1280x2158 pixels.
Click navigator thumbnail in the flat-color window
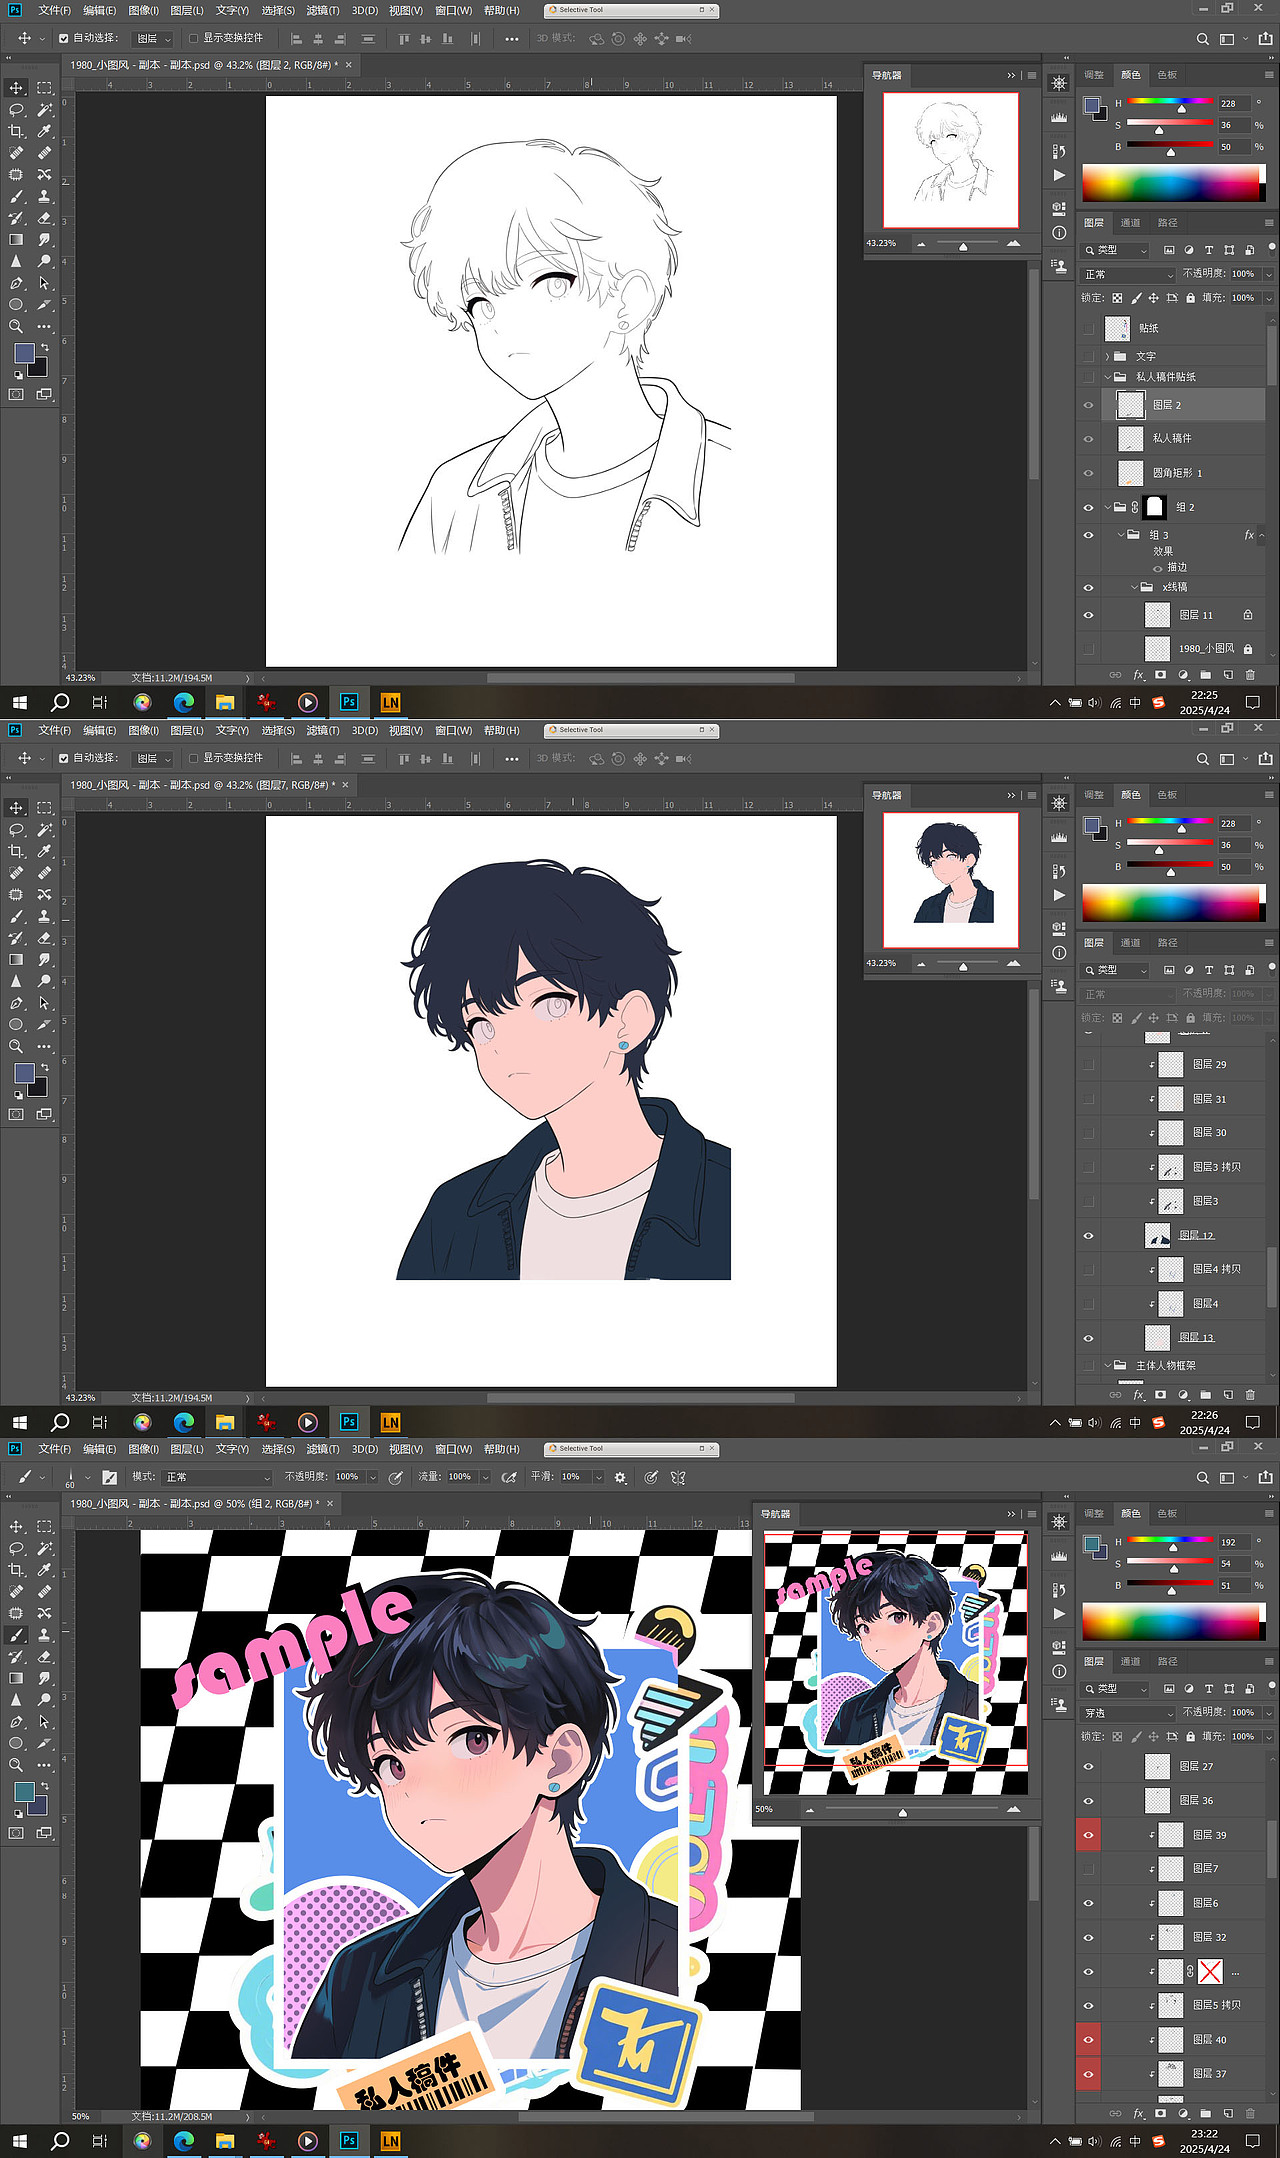coord(951,880)
